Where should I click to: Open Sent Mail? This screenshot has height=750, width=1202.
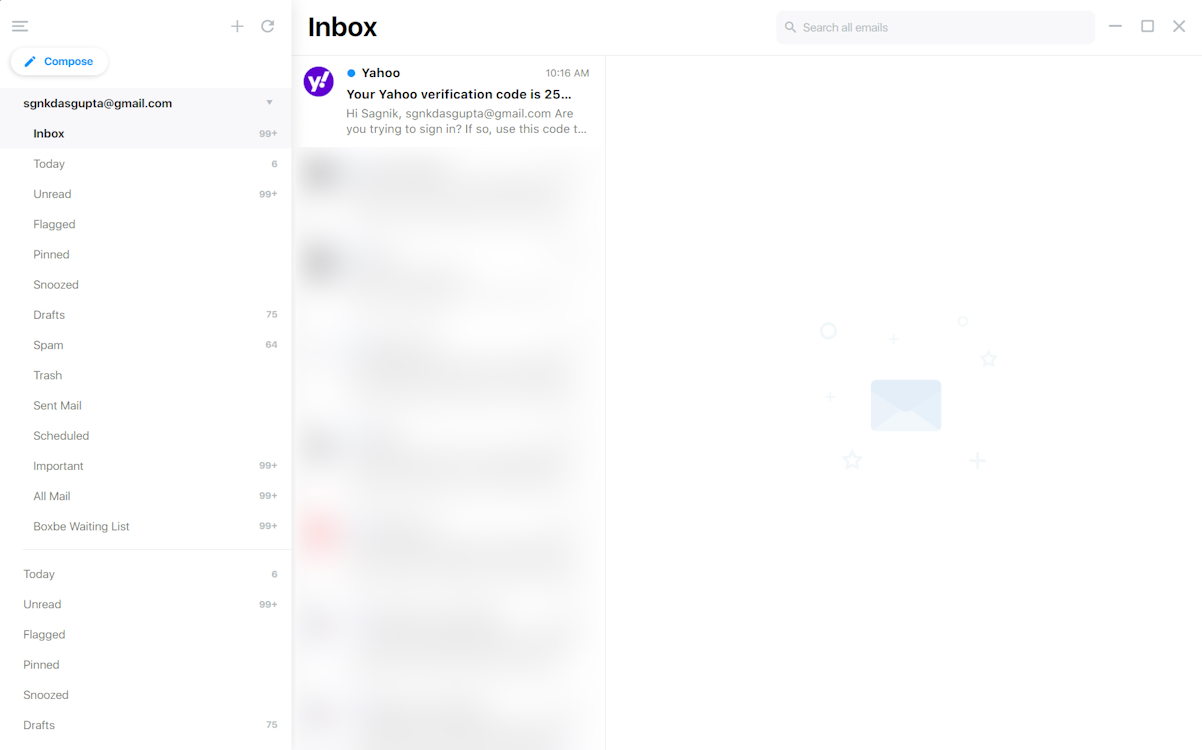(57, 405)
